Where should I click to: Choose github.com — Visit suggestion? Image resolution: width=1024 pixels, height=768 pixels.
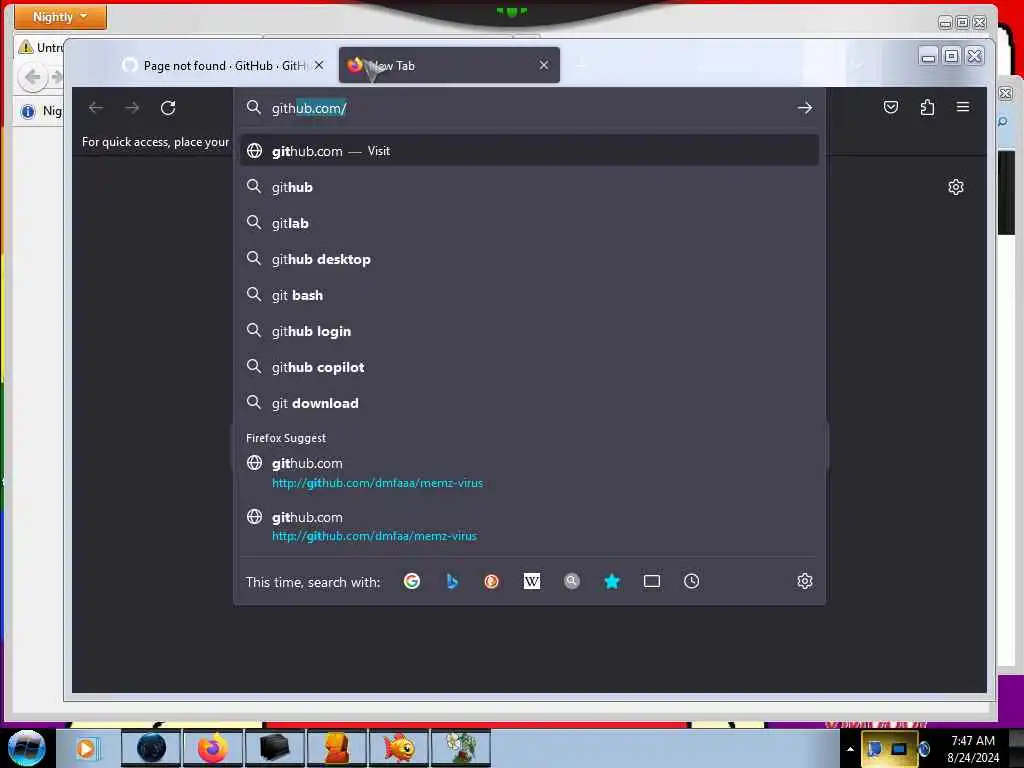(x=529, y=151)
